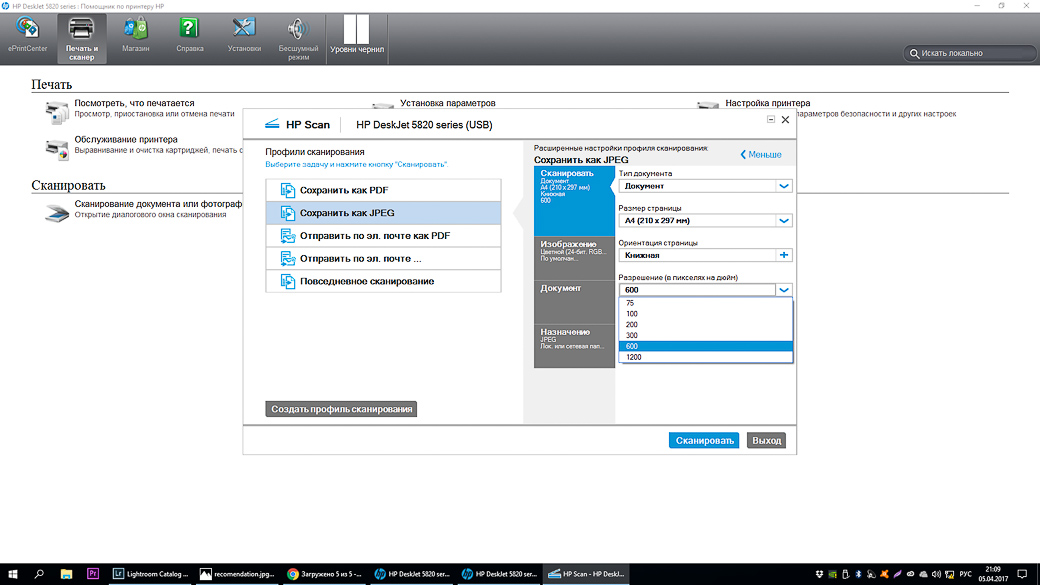
Task: Open the Windows Start menu
Action: click(x=13, y=574)
